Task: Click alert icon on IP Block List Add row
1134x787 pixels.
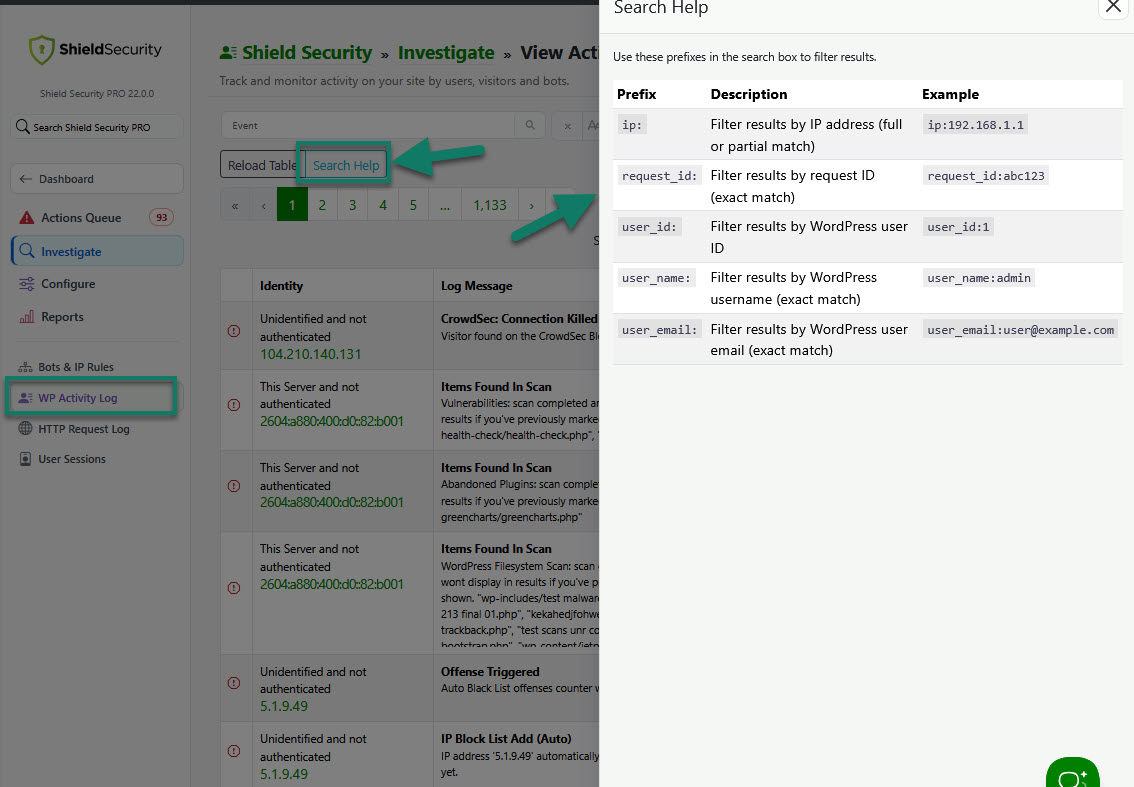Action: pyautogui.click(x=234, y=751)
